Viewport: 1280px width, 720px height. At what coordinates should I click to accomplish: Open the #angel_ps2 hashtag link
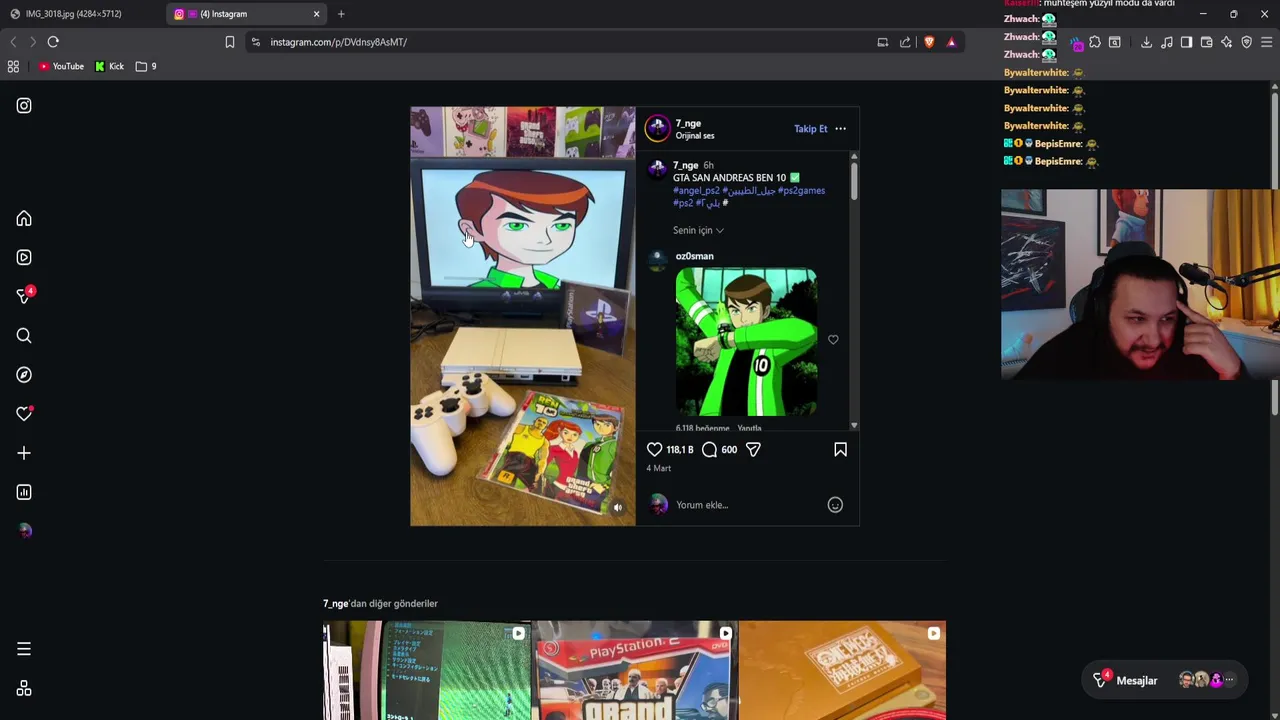pos(696,191)
